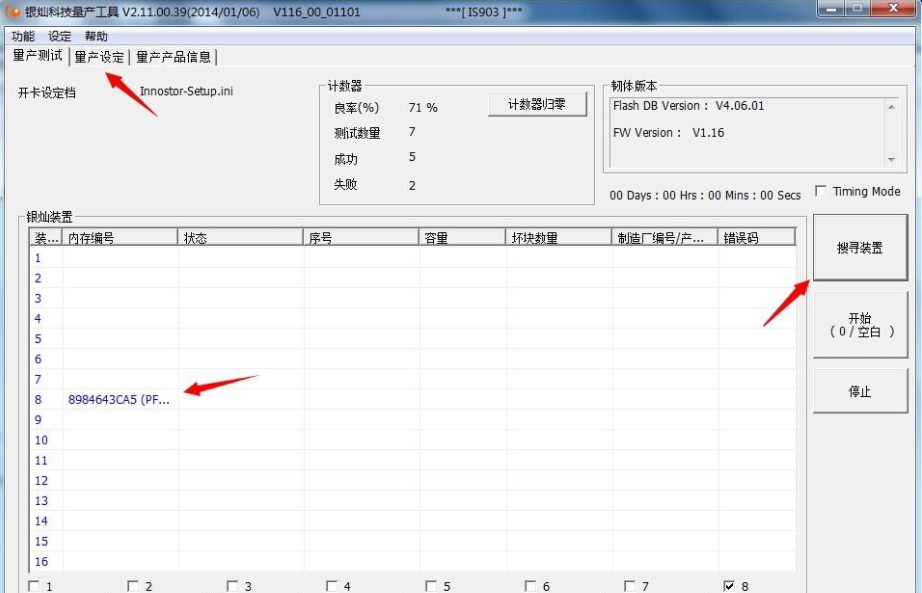Image resolution: width=922 pixels, height=593 pixels.
Task: Switch to the 量产设定 tab
Action: click(99, 57)
